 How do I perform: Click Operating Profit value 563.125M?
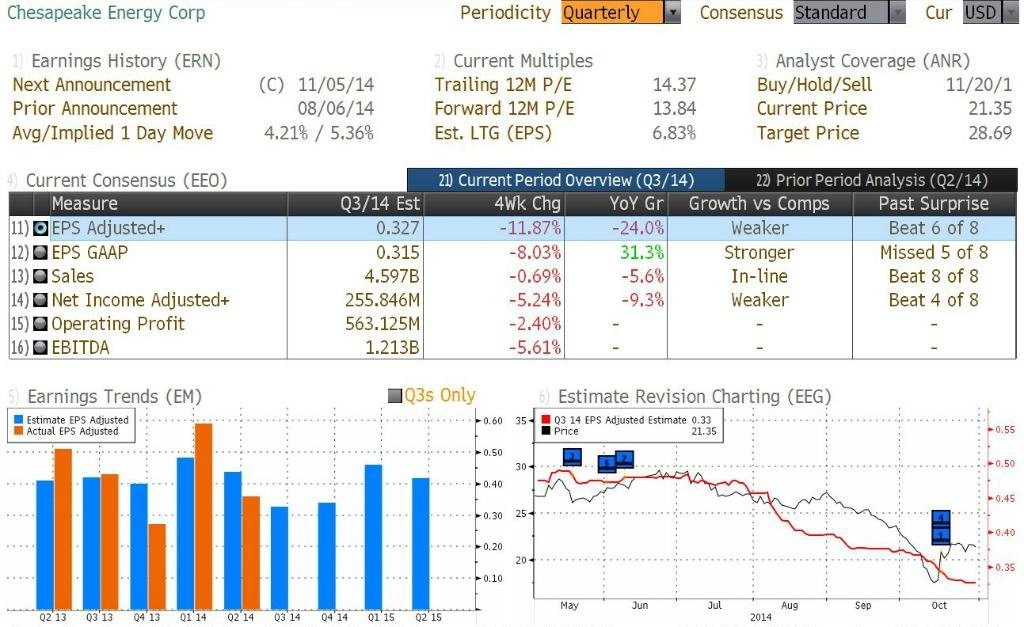(383, 324)
